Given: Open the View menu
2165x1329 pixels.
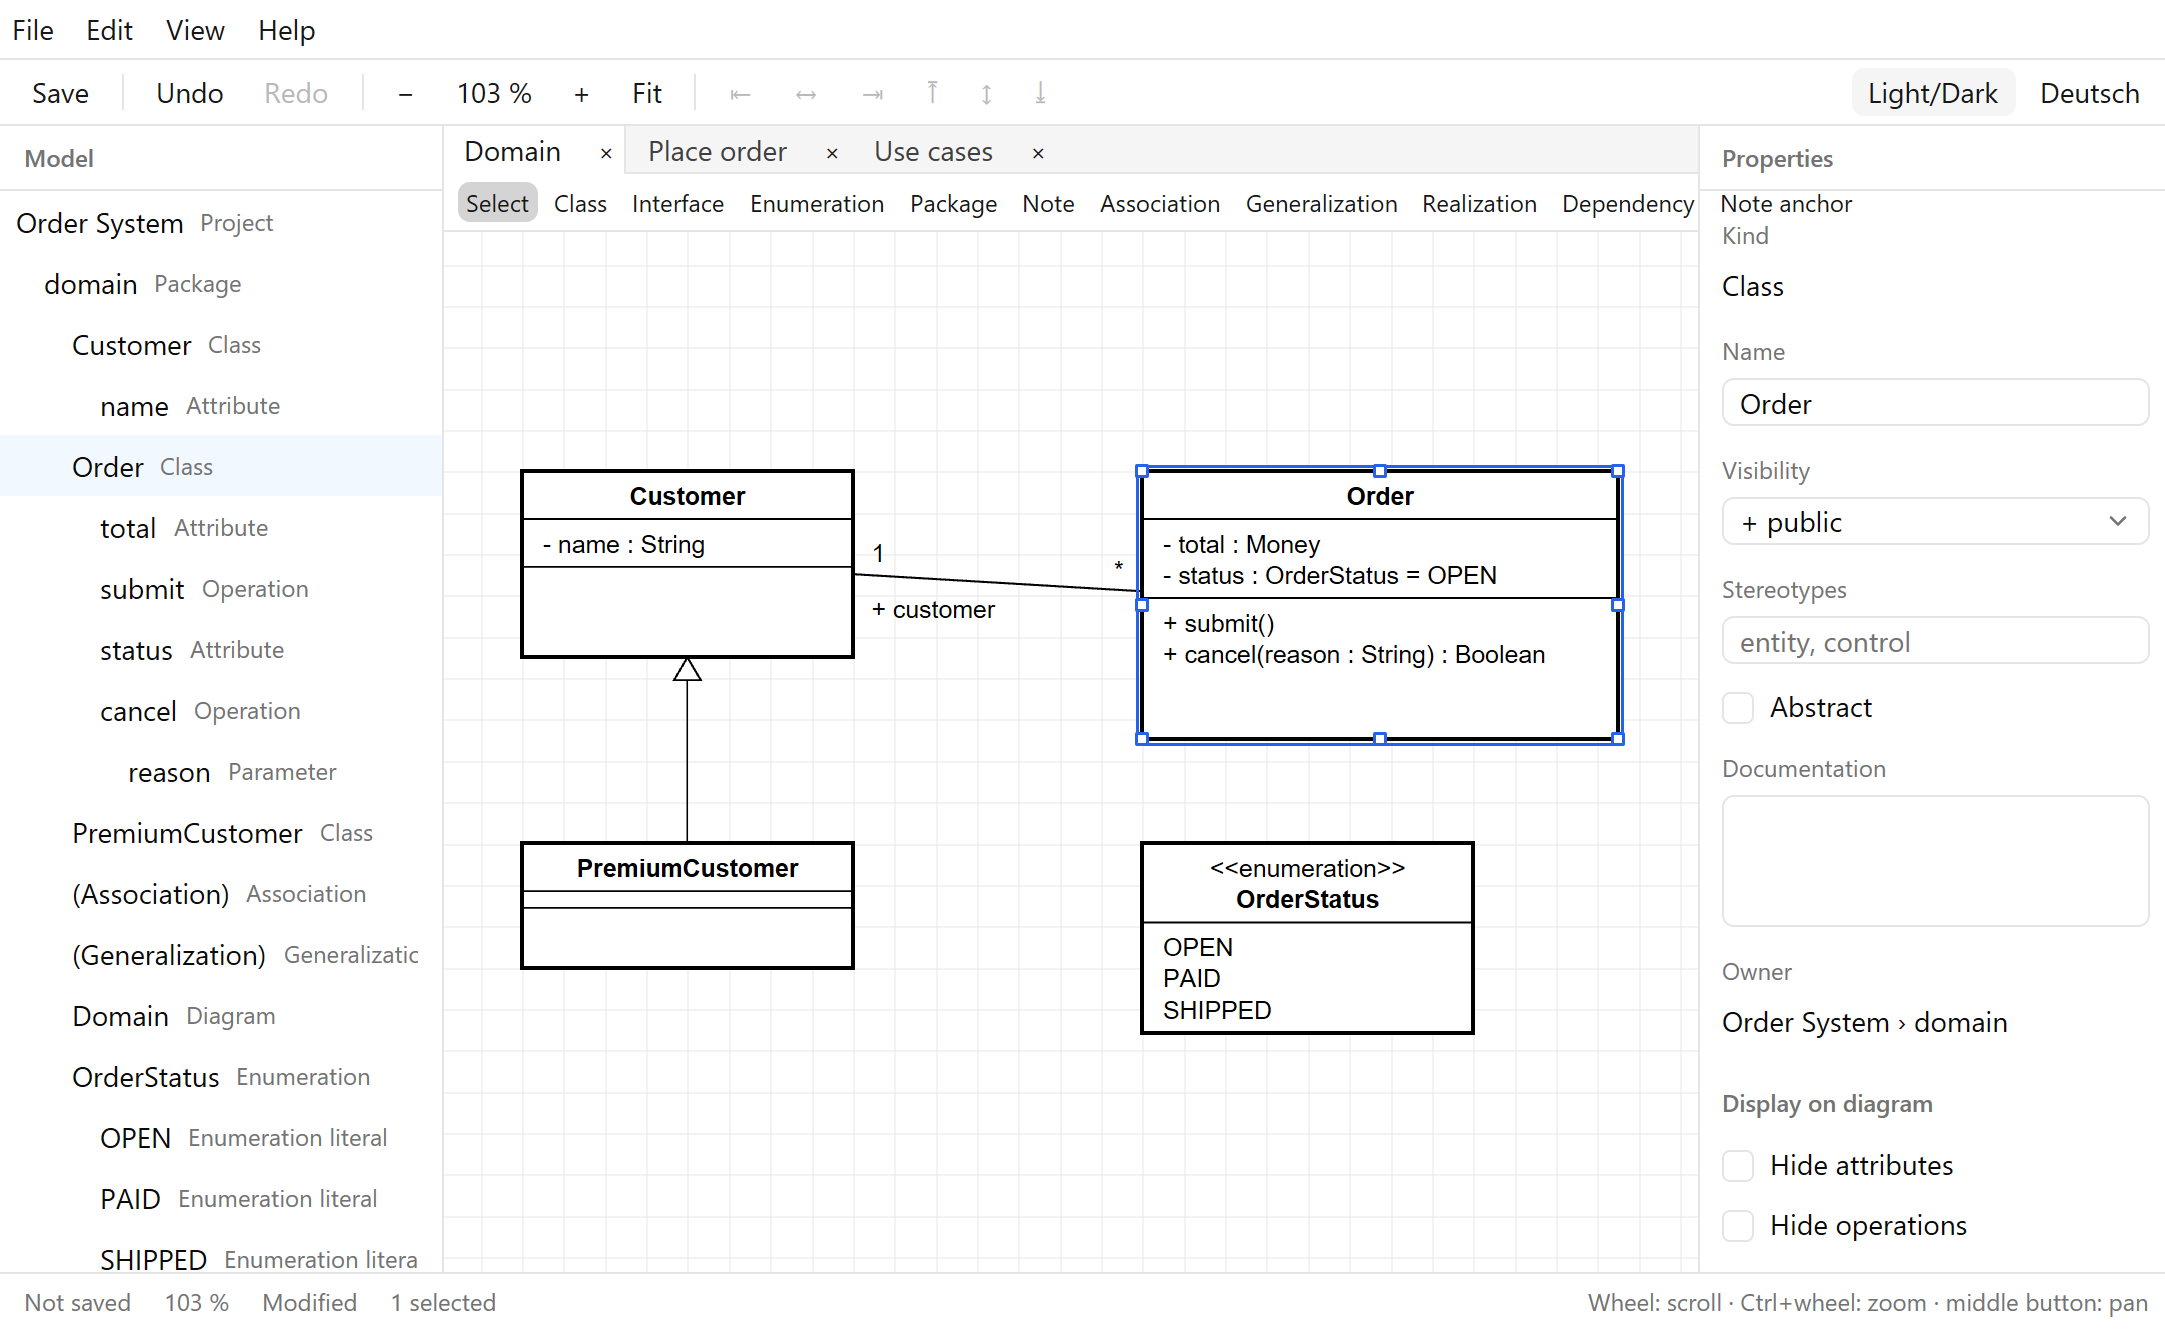Looking at the screenshot, I should pyautogui.click(x=195, y=31).
